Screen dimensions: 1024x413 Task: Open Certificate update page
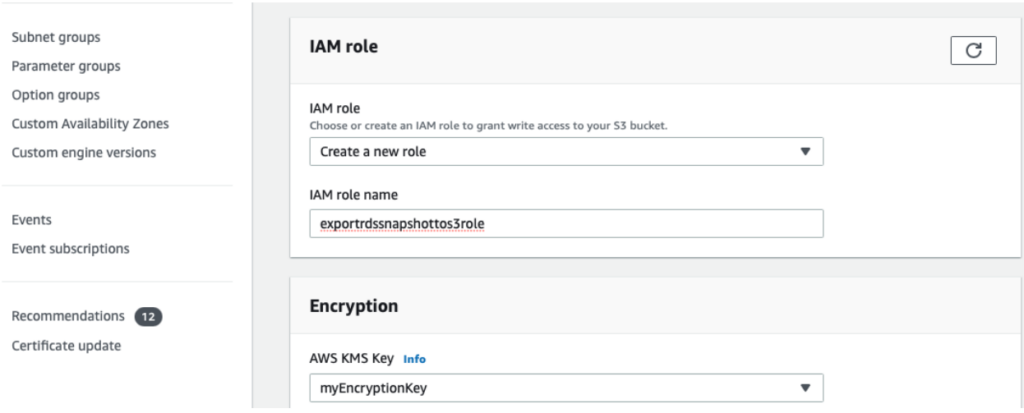pyautogui.click(x=66, y=346)
